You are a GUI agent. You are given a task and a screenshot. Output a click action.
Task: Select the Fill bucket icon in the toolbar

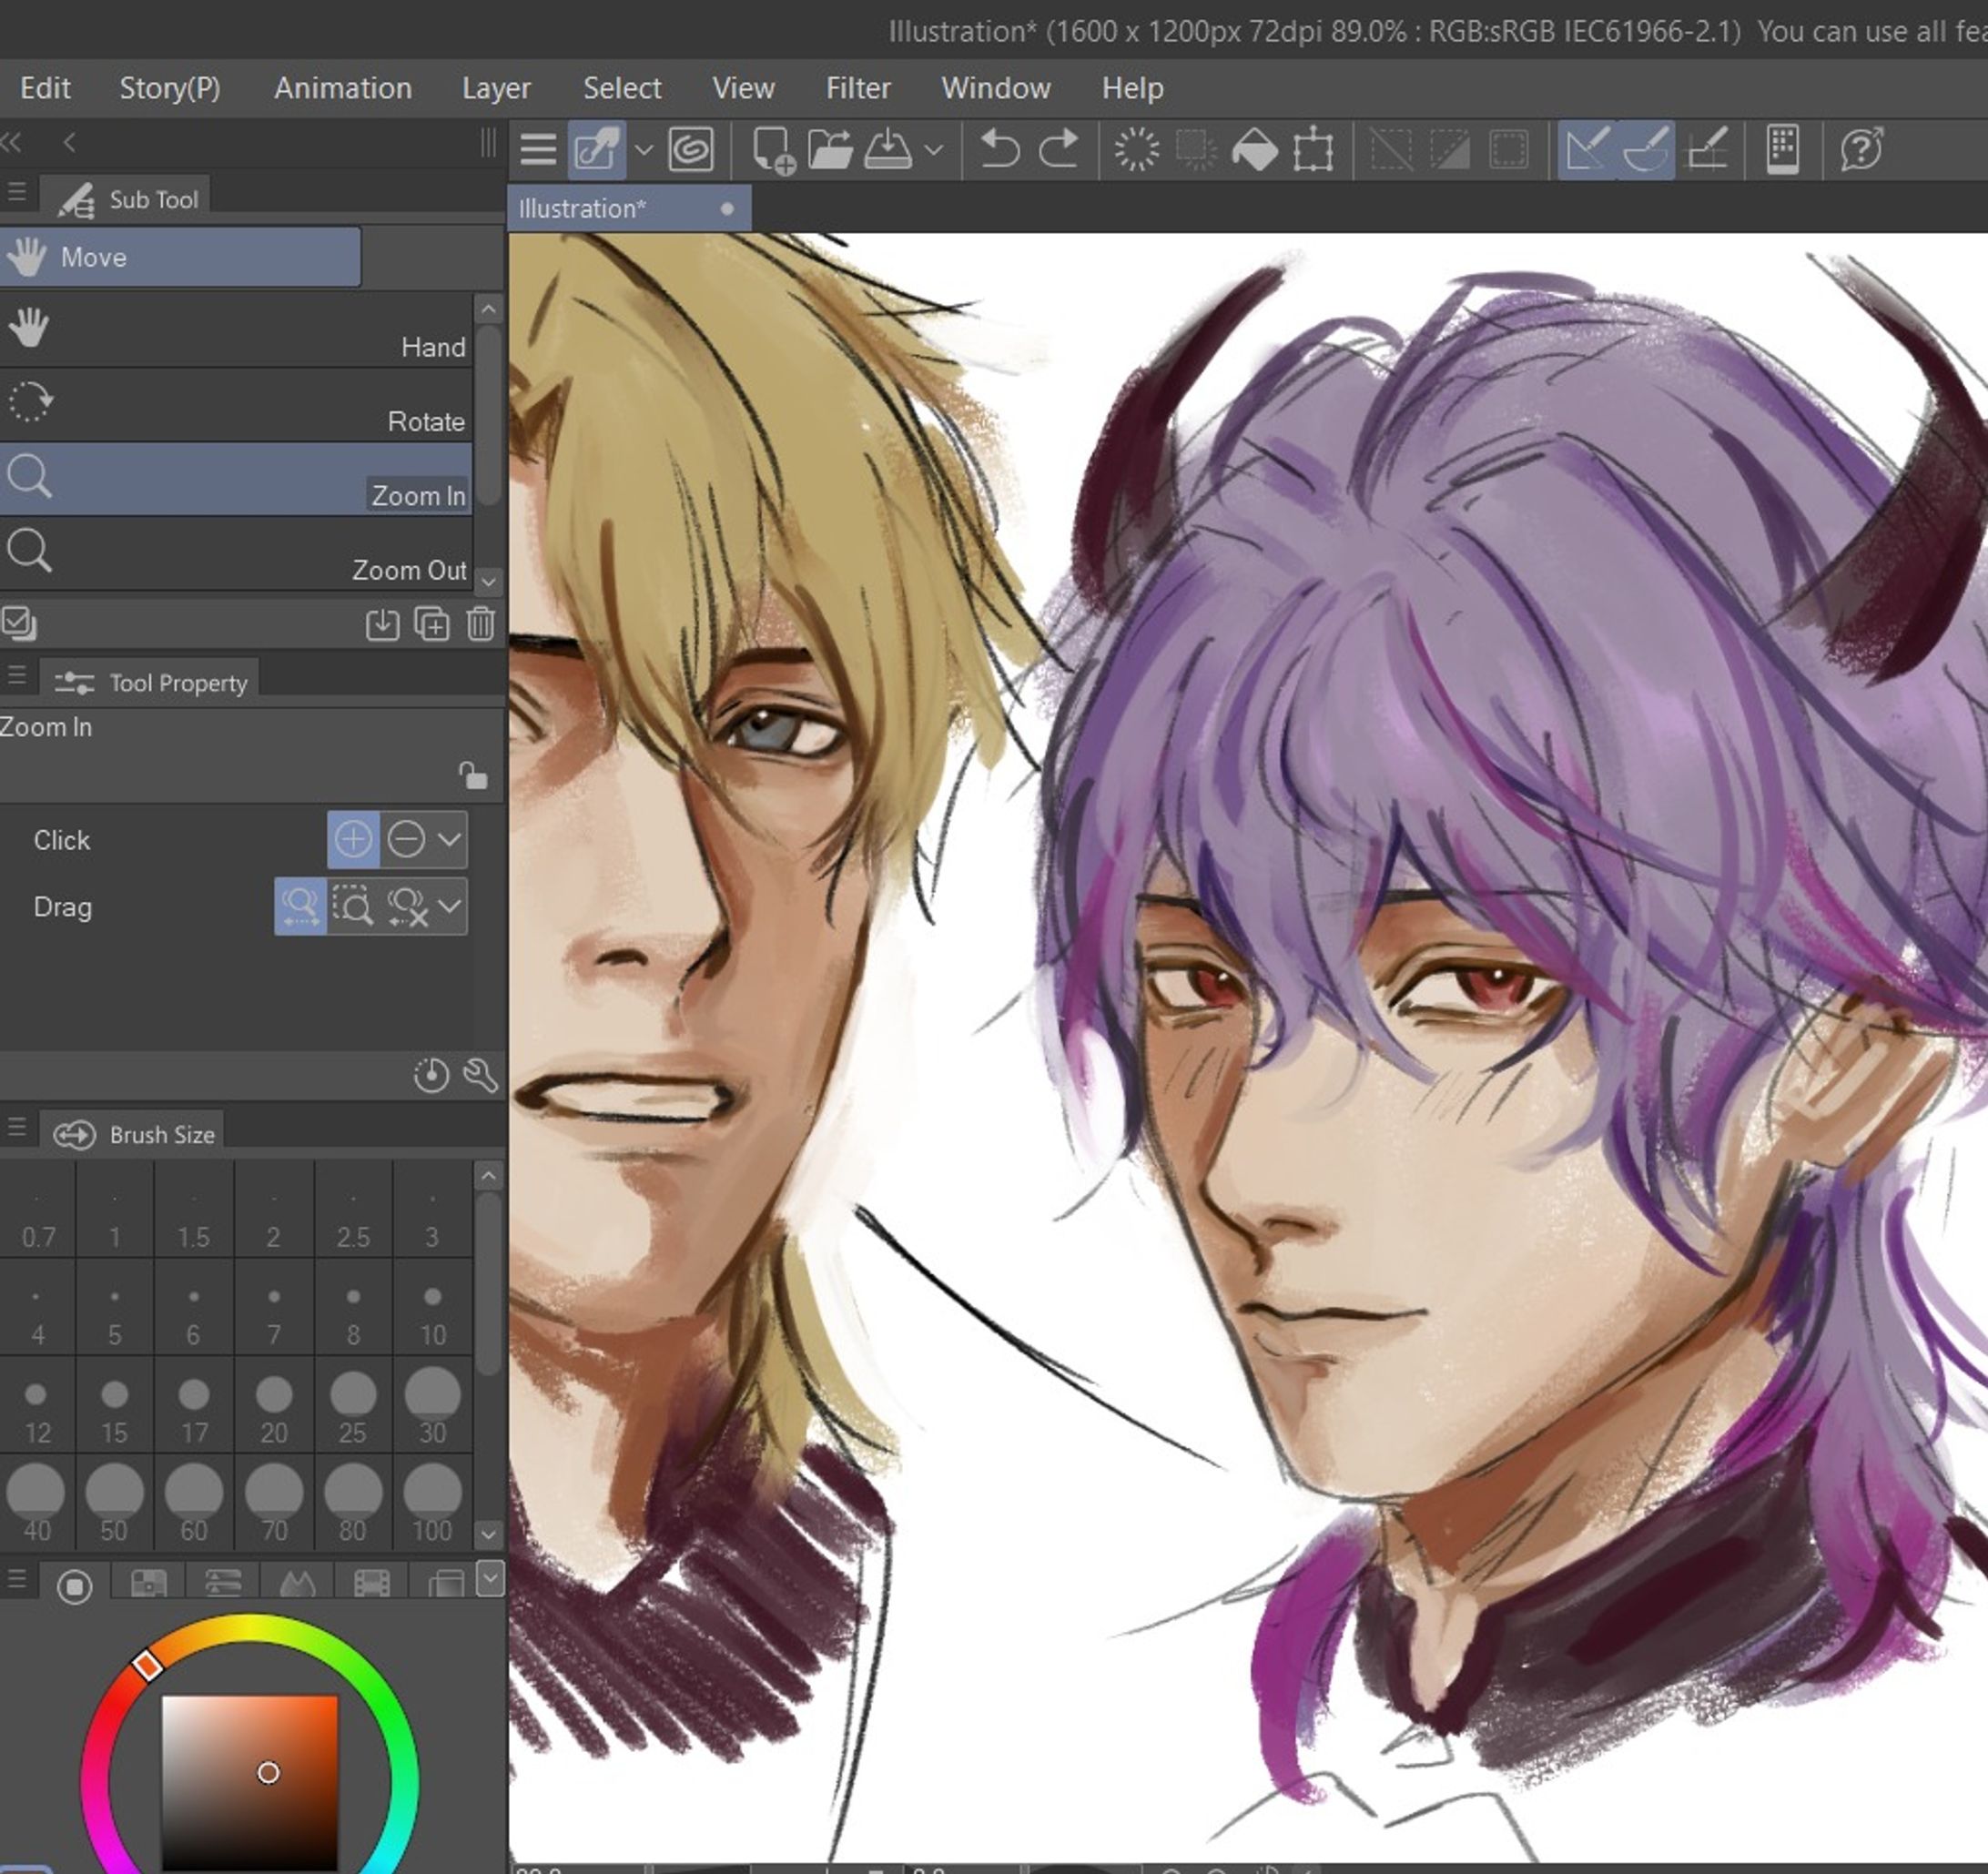(1258, 150)
